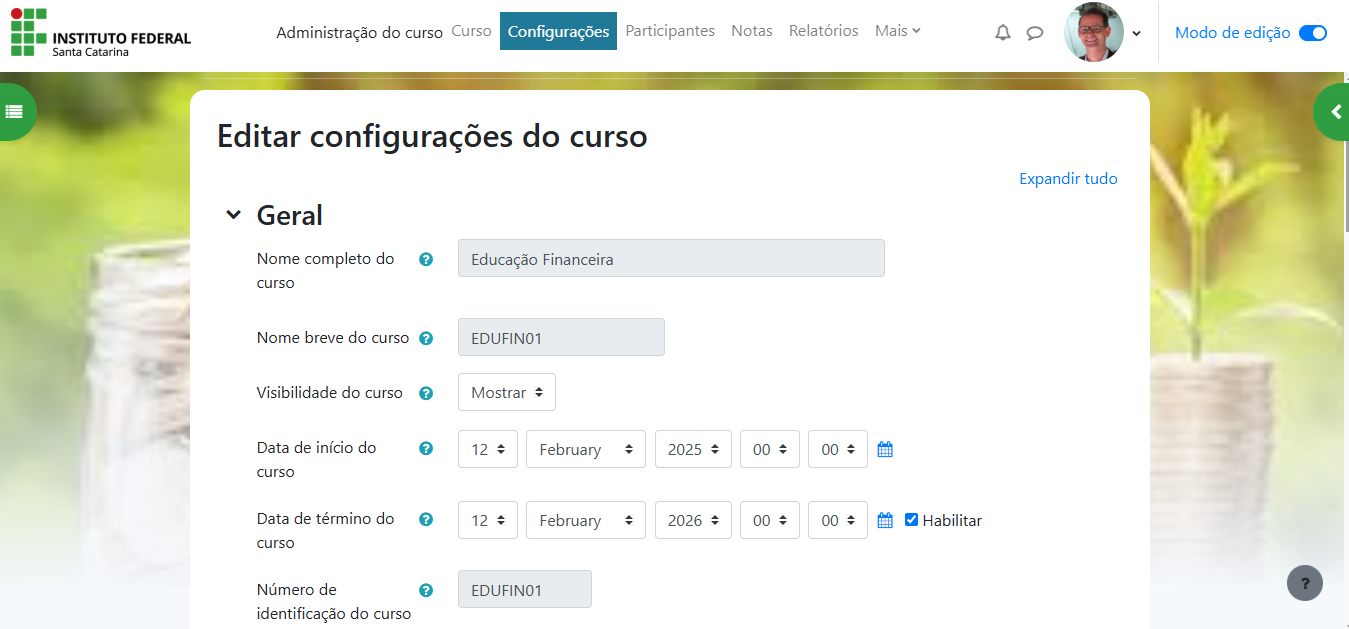The width and height of the screenshot is (1349, 629).
Task: Click help icon beside Nome completo do curso
Action: click(x=426, y=259)
